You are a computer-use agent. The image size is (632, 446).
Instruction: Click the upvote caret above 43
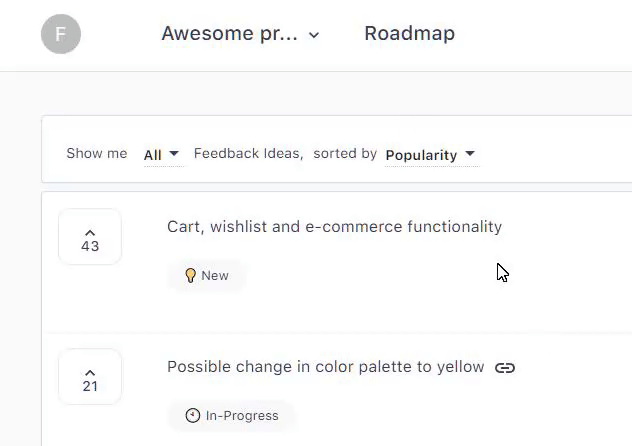[x=90, y=232]
